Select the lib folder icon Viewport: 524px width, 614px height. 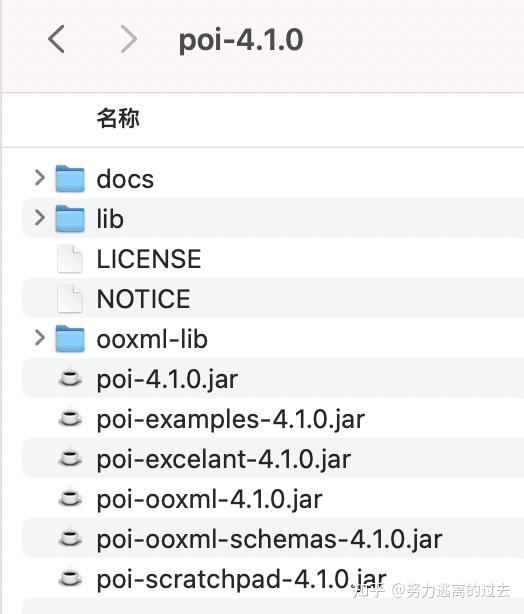point(70,219)
